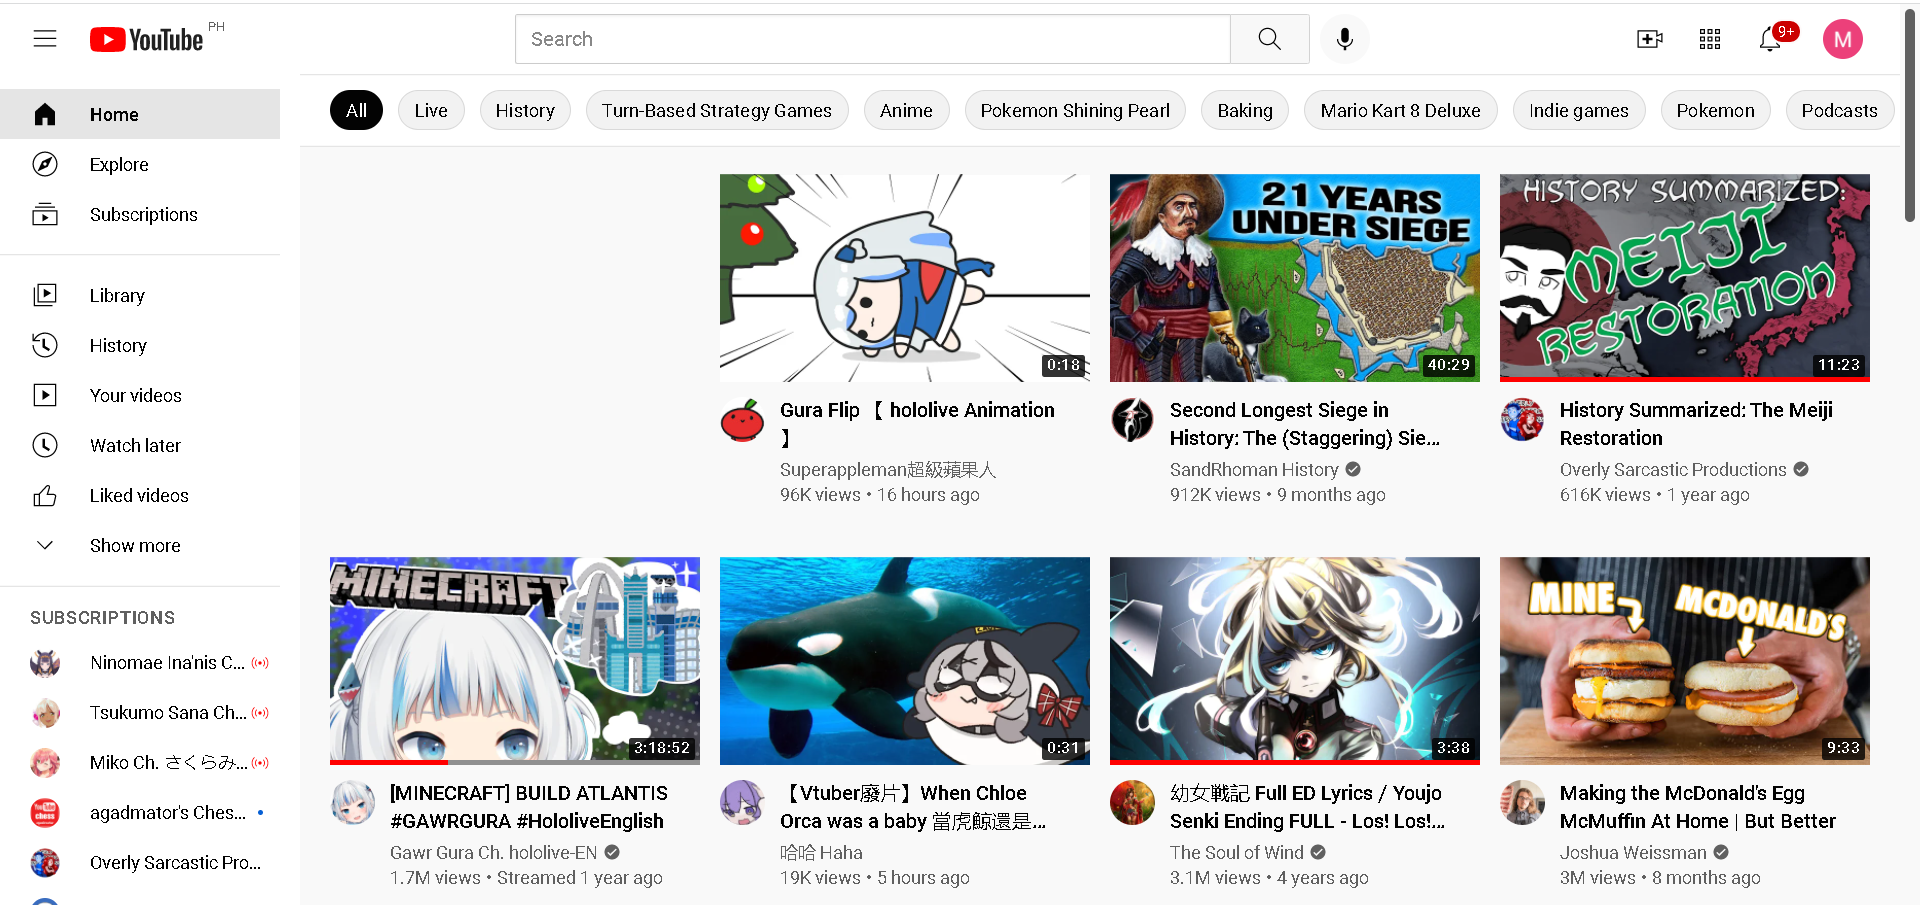This screenshot has height=905, width=1920.
Task: Click into the Search input field
Action: click(873, 39)
